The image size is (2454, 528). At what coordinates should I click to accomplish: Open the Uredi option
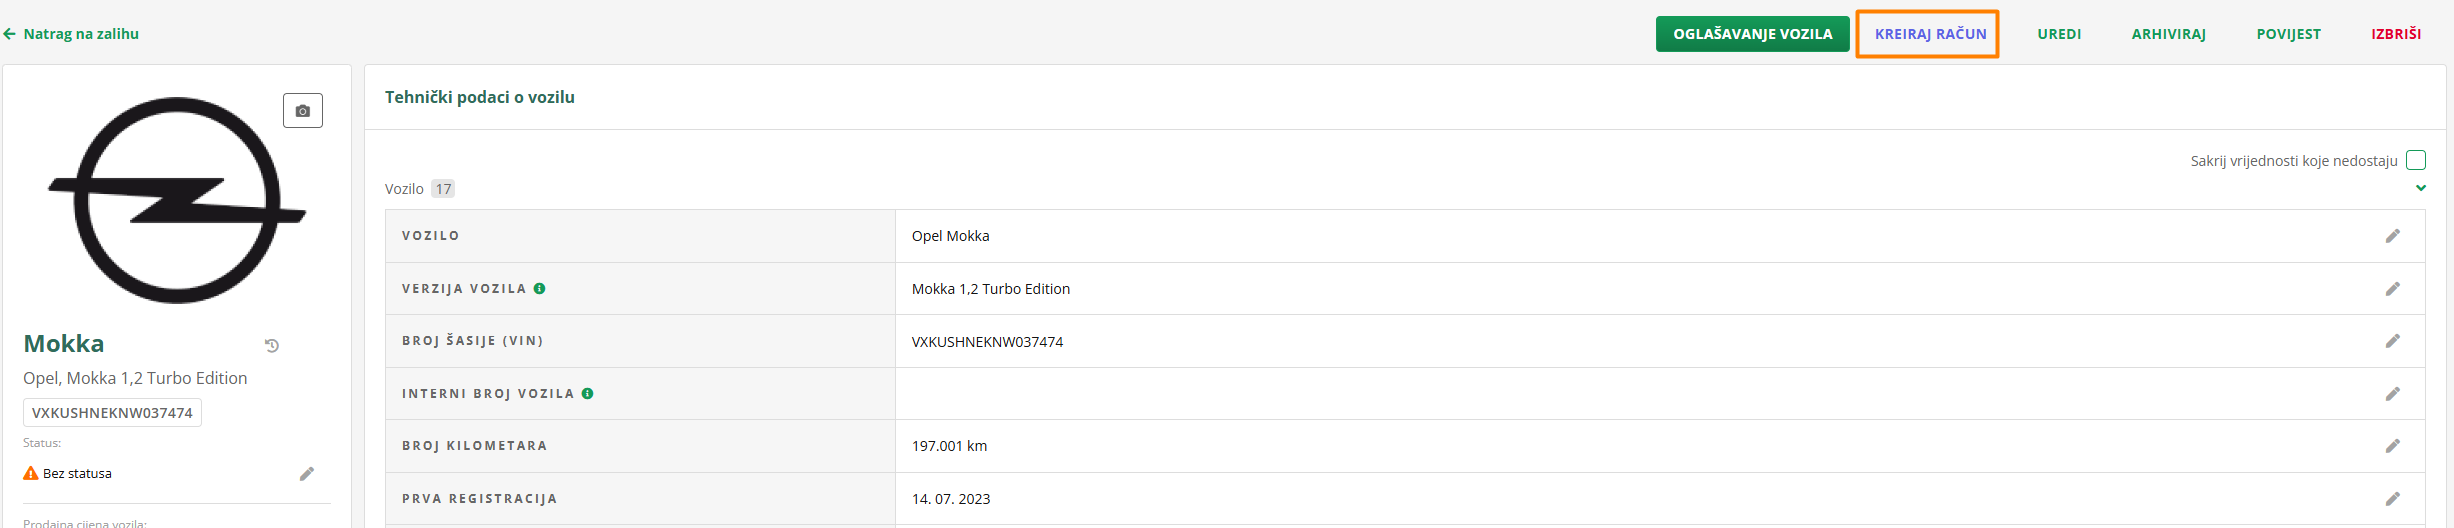(2059, 34)
